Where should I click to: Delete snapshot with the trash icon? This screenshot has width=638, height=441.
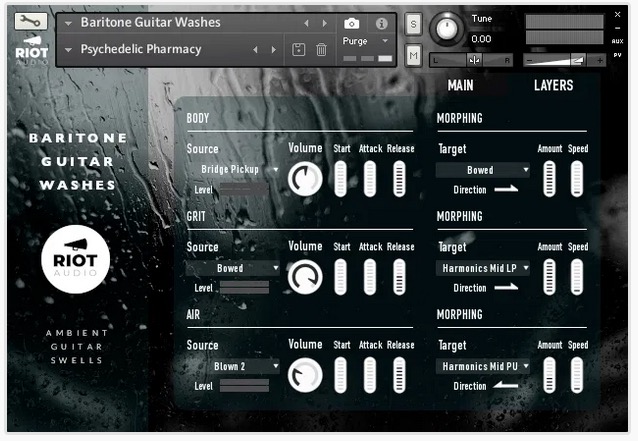(321, 50)
